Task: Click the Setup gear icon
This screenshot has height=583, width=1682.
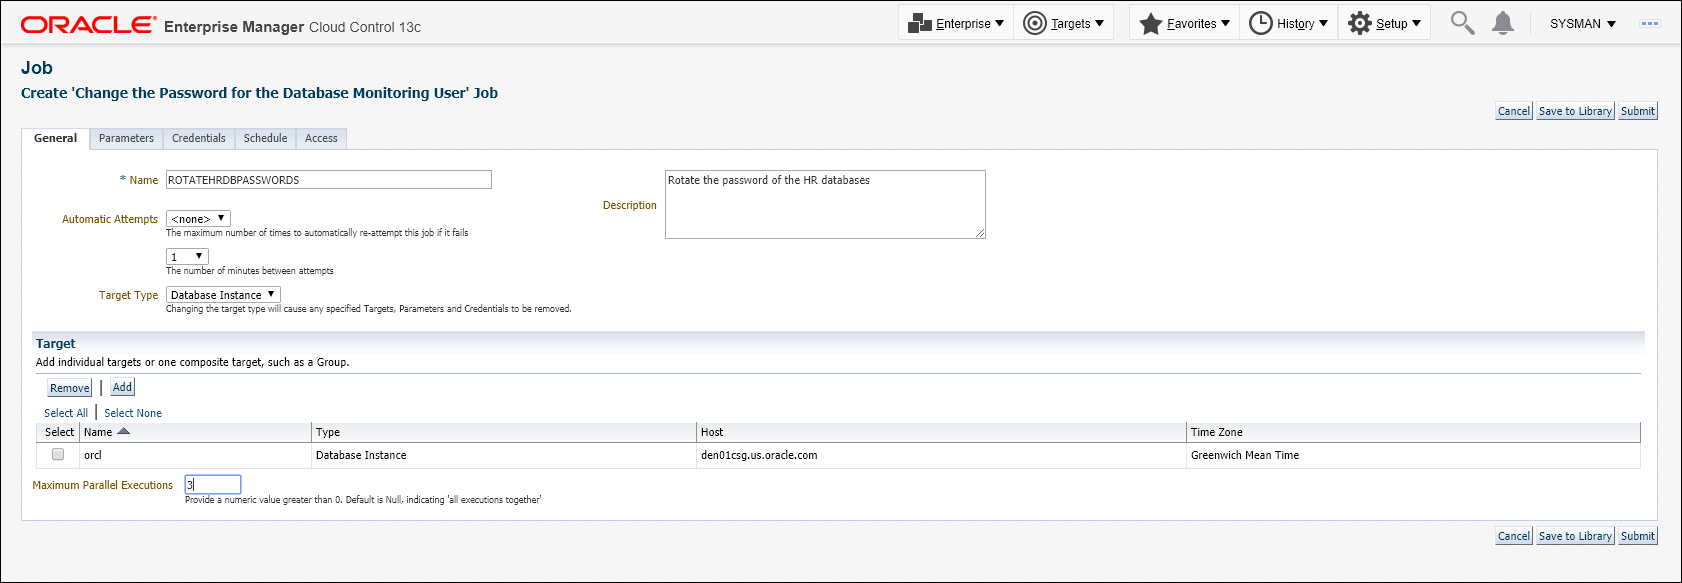Action: [x=1360, y=23]
